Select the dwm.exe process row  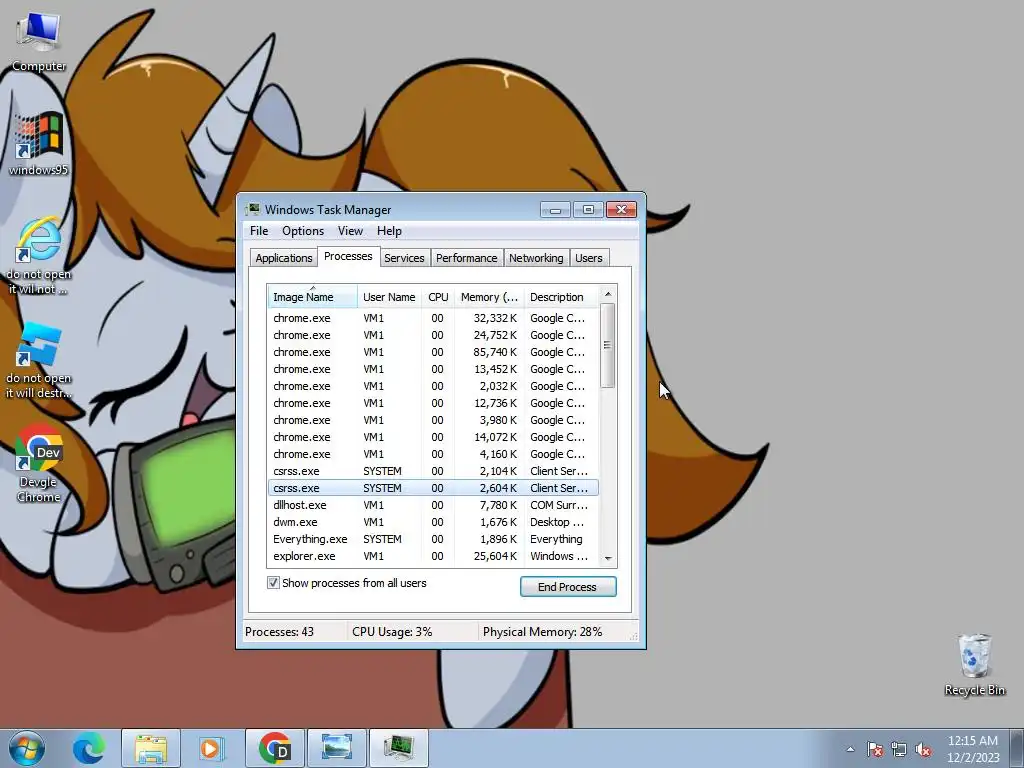[433, 522]
